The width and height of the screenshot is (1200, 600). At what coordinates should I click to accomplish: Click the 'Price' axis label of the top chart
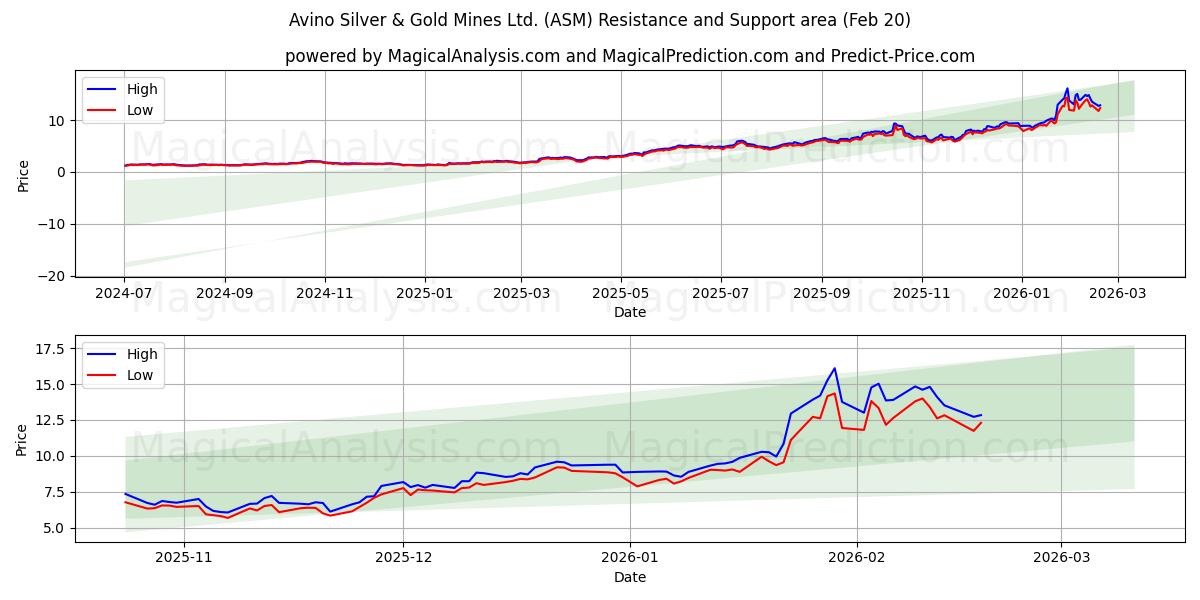coord(23,175)
